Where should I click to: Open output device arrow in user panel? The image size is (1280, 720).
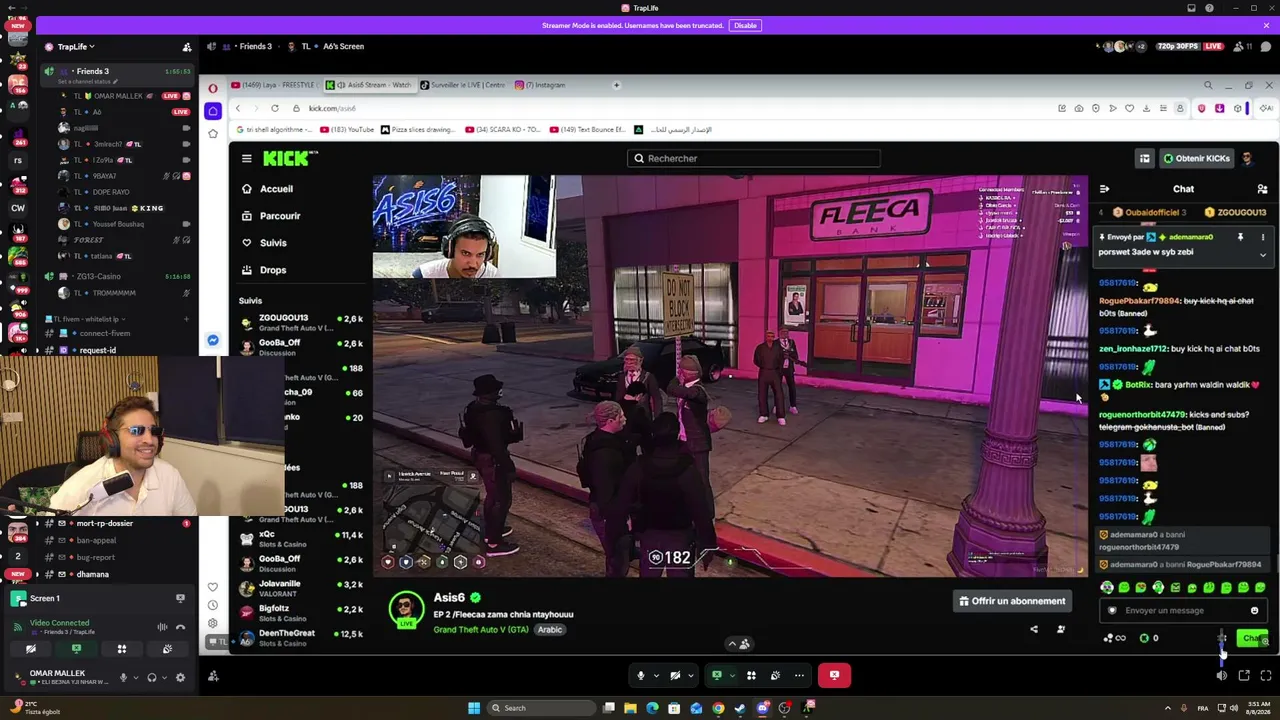[x=163, y=677]
